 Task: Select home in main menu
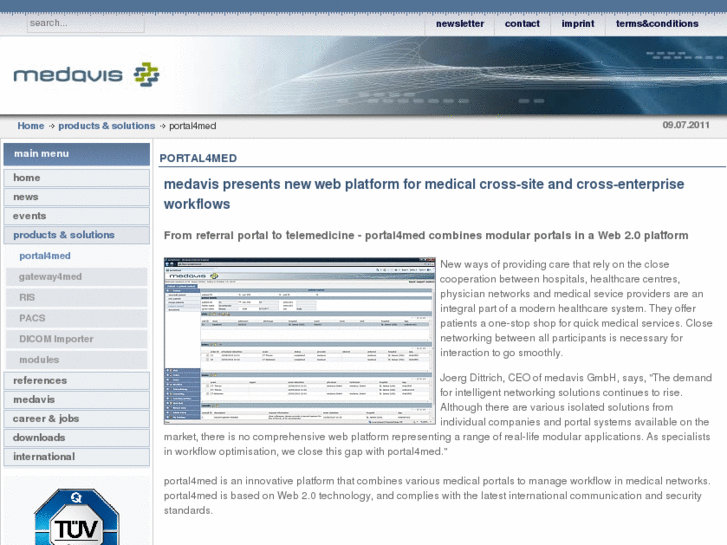coord(77,178)
